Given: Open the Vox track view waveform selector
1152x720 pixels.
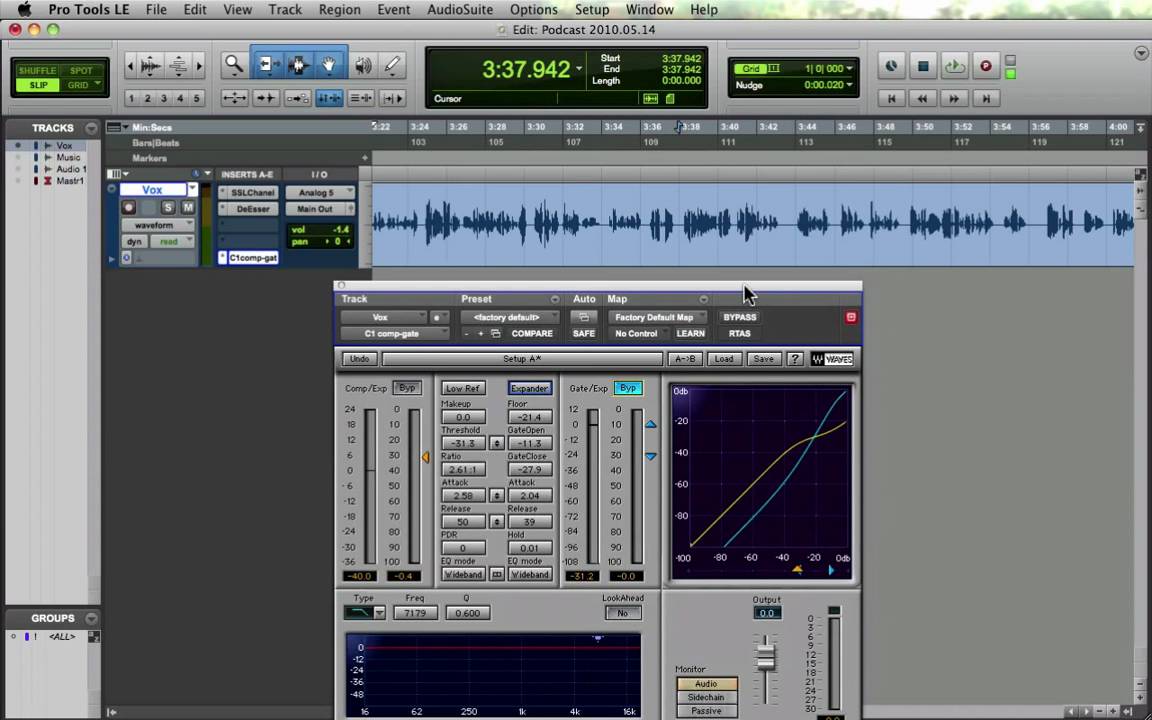Looking at the screenshot, I should [x=157, y=225].
